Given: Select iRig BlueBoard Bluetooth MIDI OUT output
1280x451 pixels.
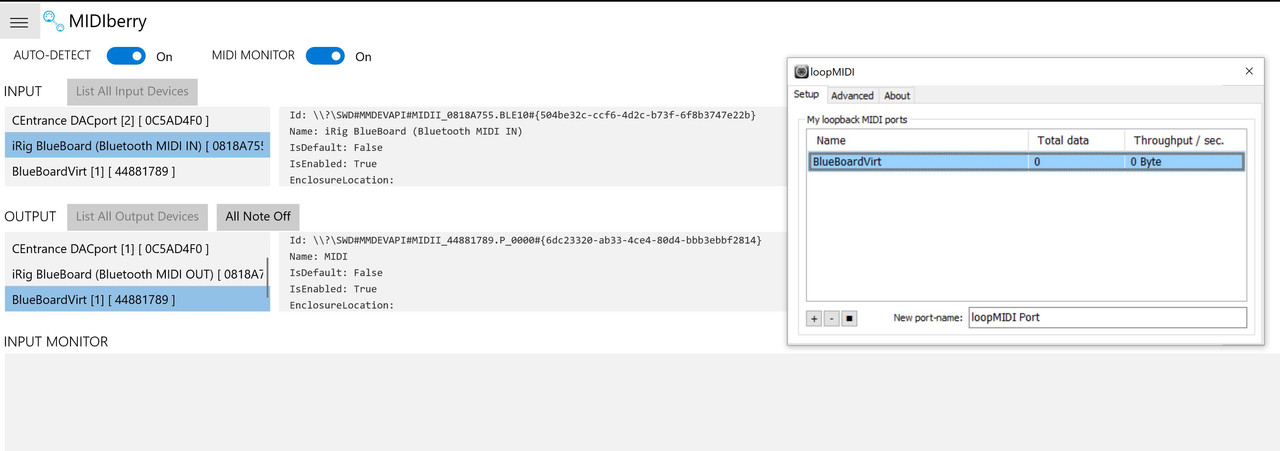Looking at the screenshot, I should tap(135, 274).
